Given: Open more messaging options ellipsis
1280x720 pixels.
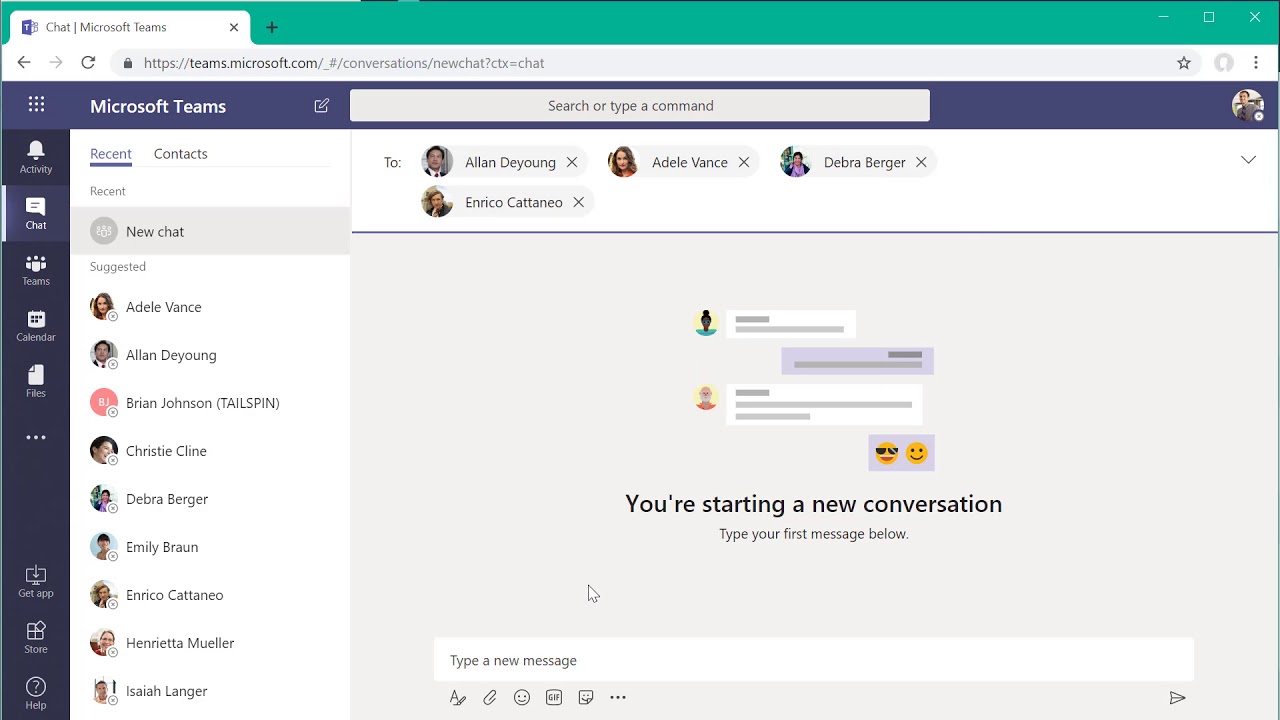Looking at the screenshot, I should (618, 698).
